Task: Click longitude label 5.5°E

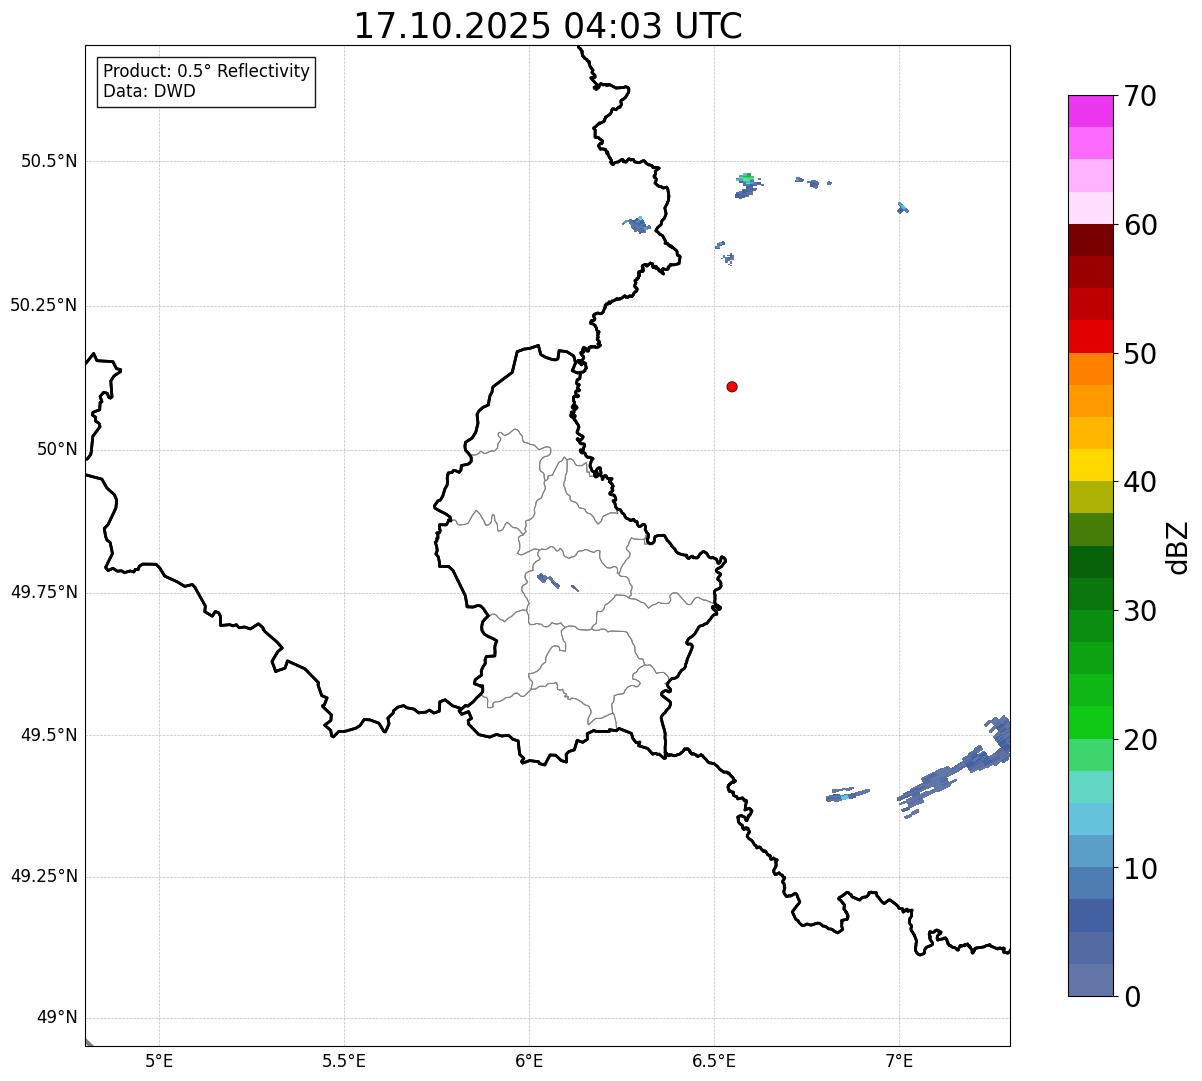Action: 344,1060
